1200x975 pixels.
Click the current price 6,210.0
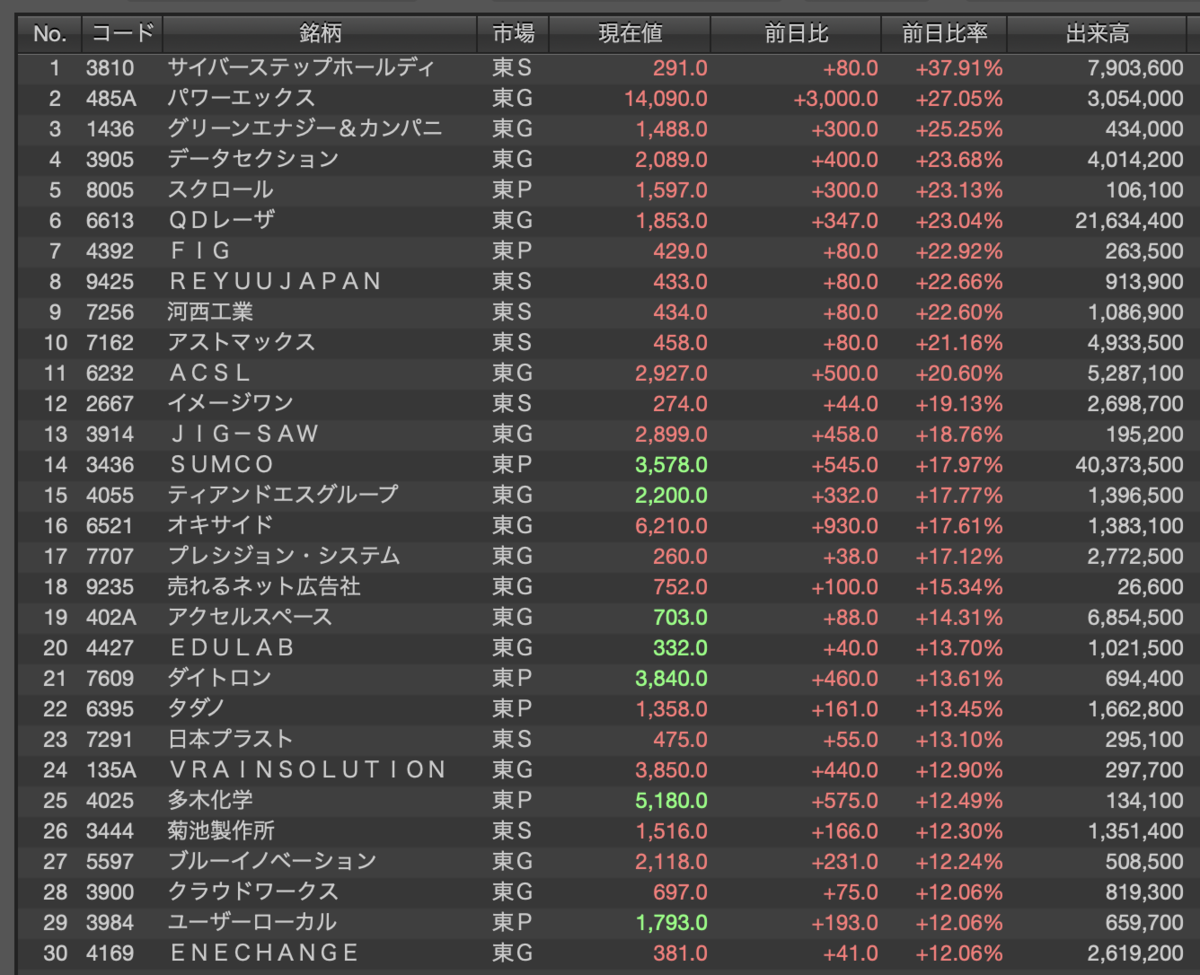(671, 525)
